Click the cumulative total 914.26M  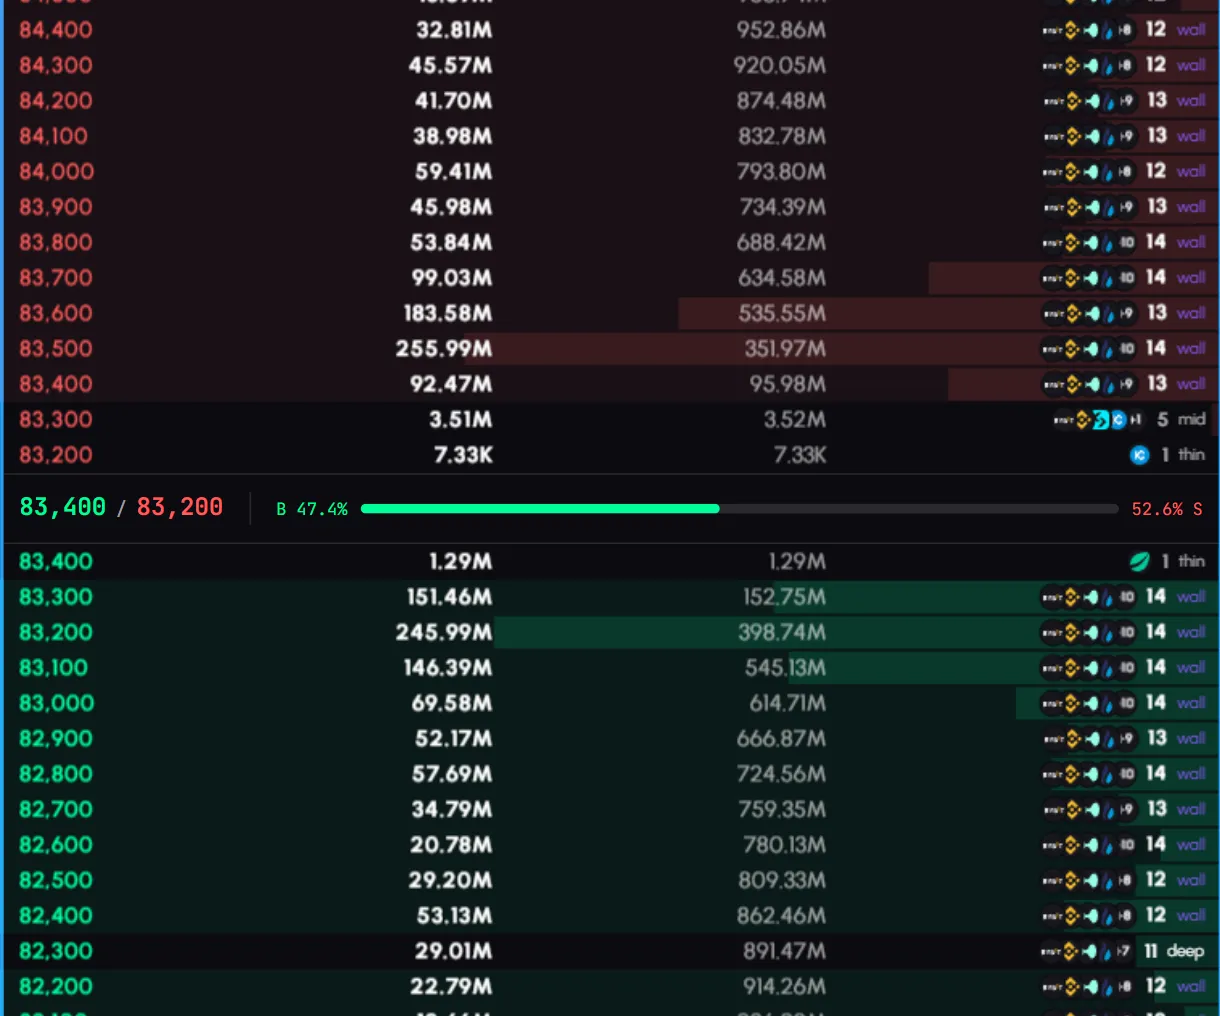(784, 987)
